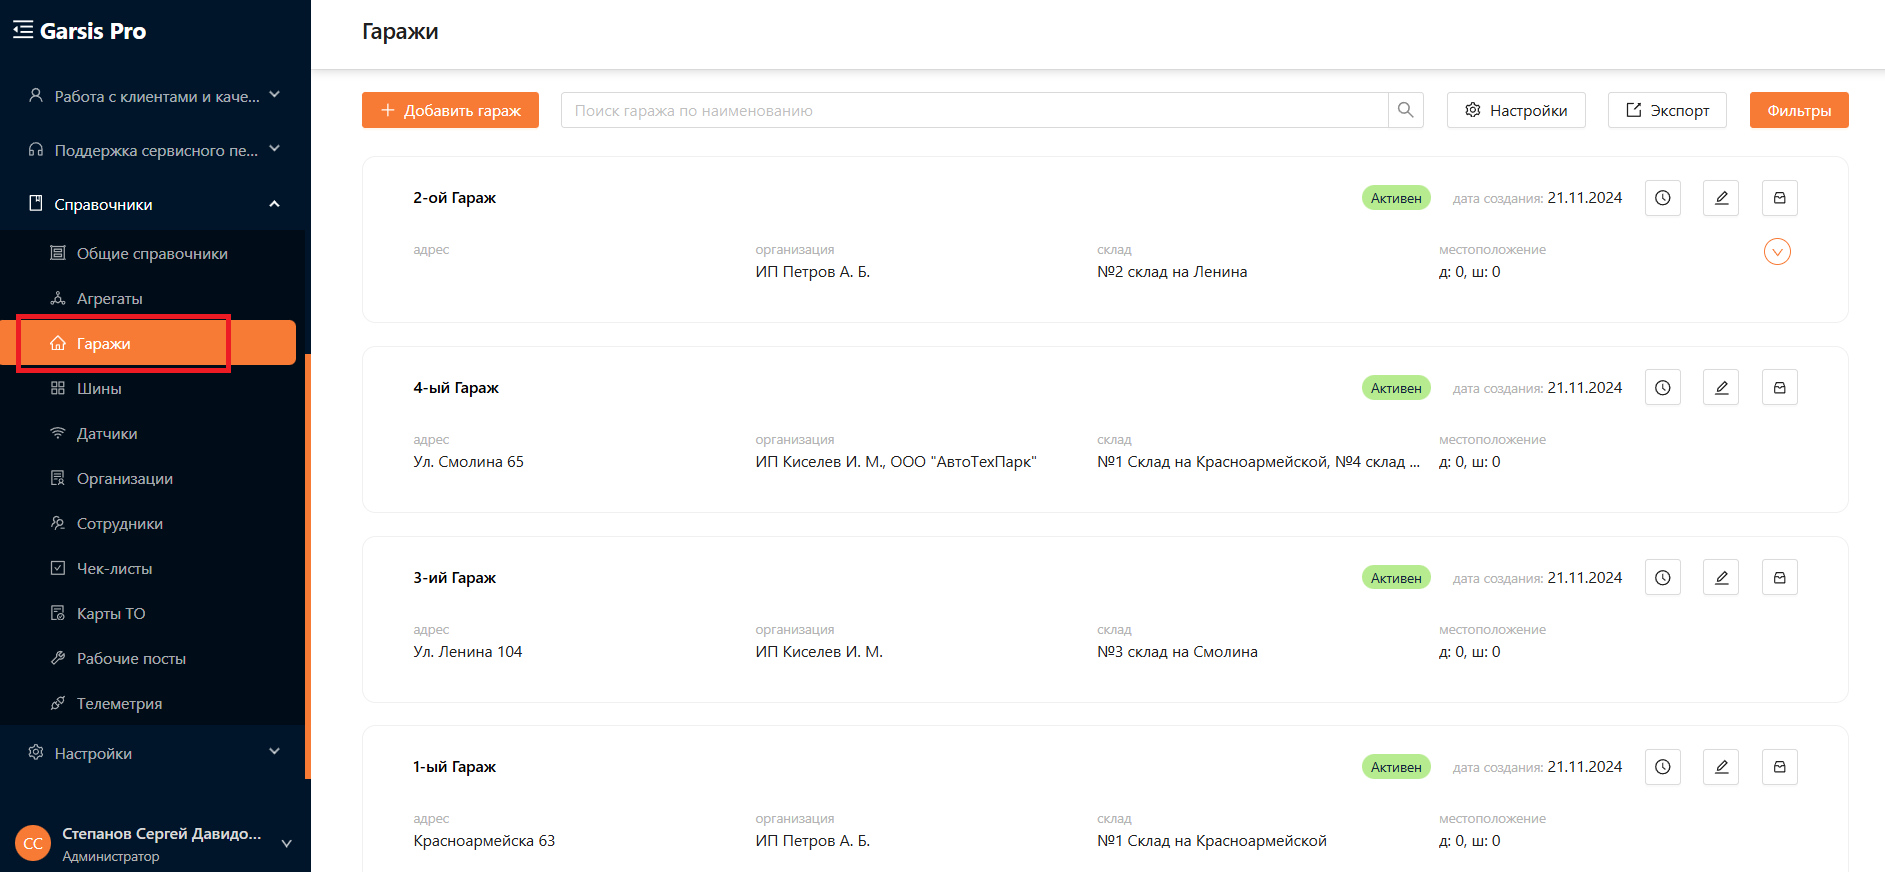Expand Поддержка сервисного menu section

tap(155, 150)
